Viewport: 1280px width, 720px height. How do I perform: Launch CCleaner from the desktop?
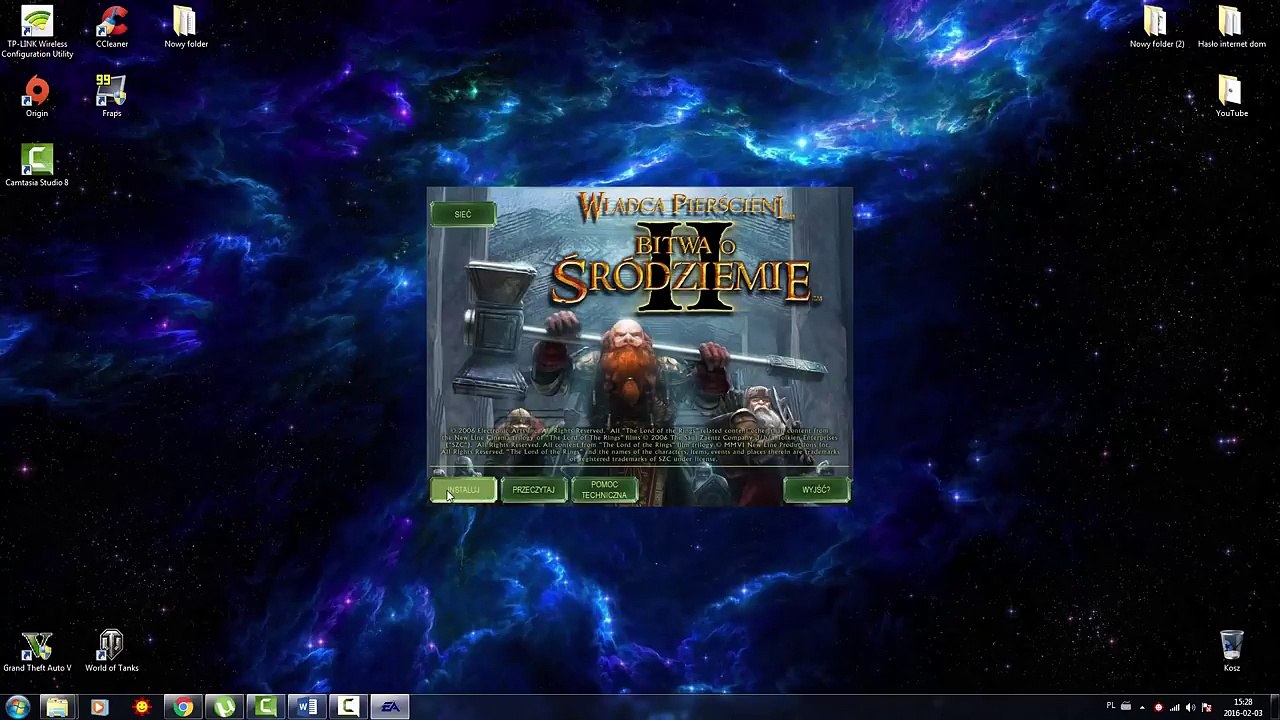coord(112,28)
